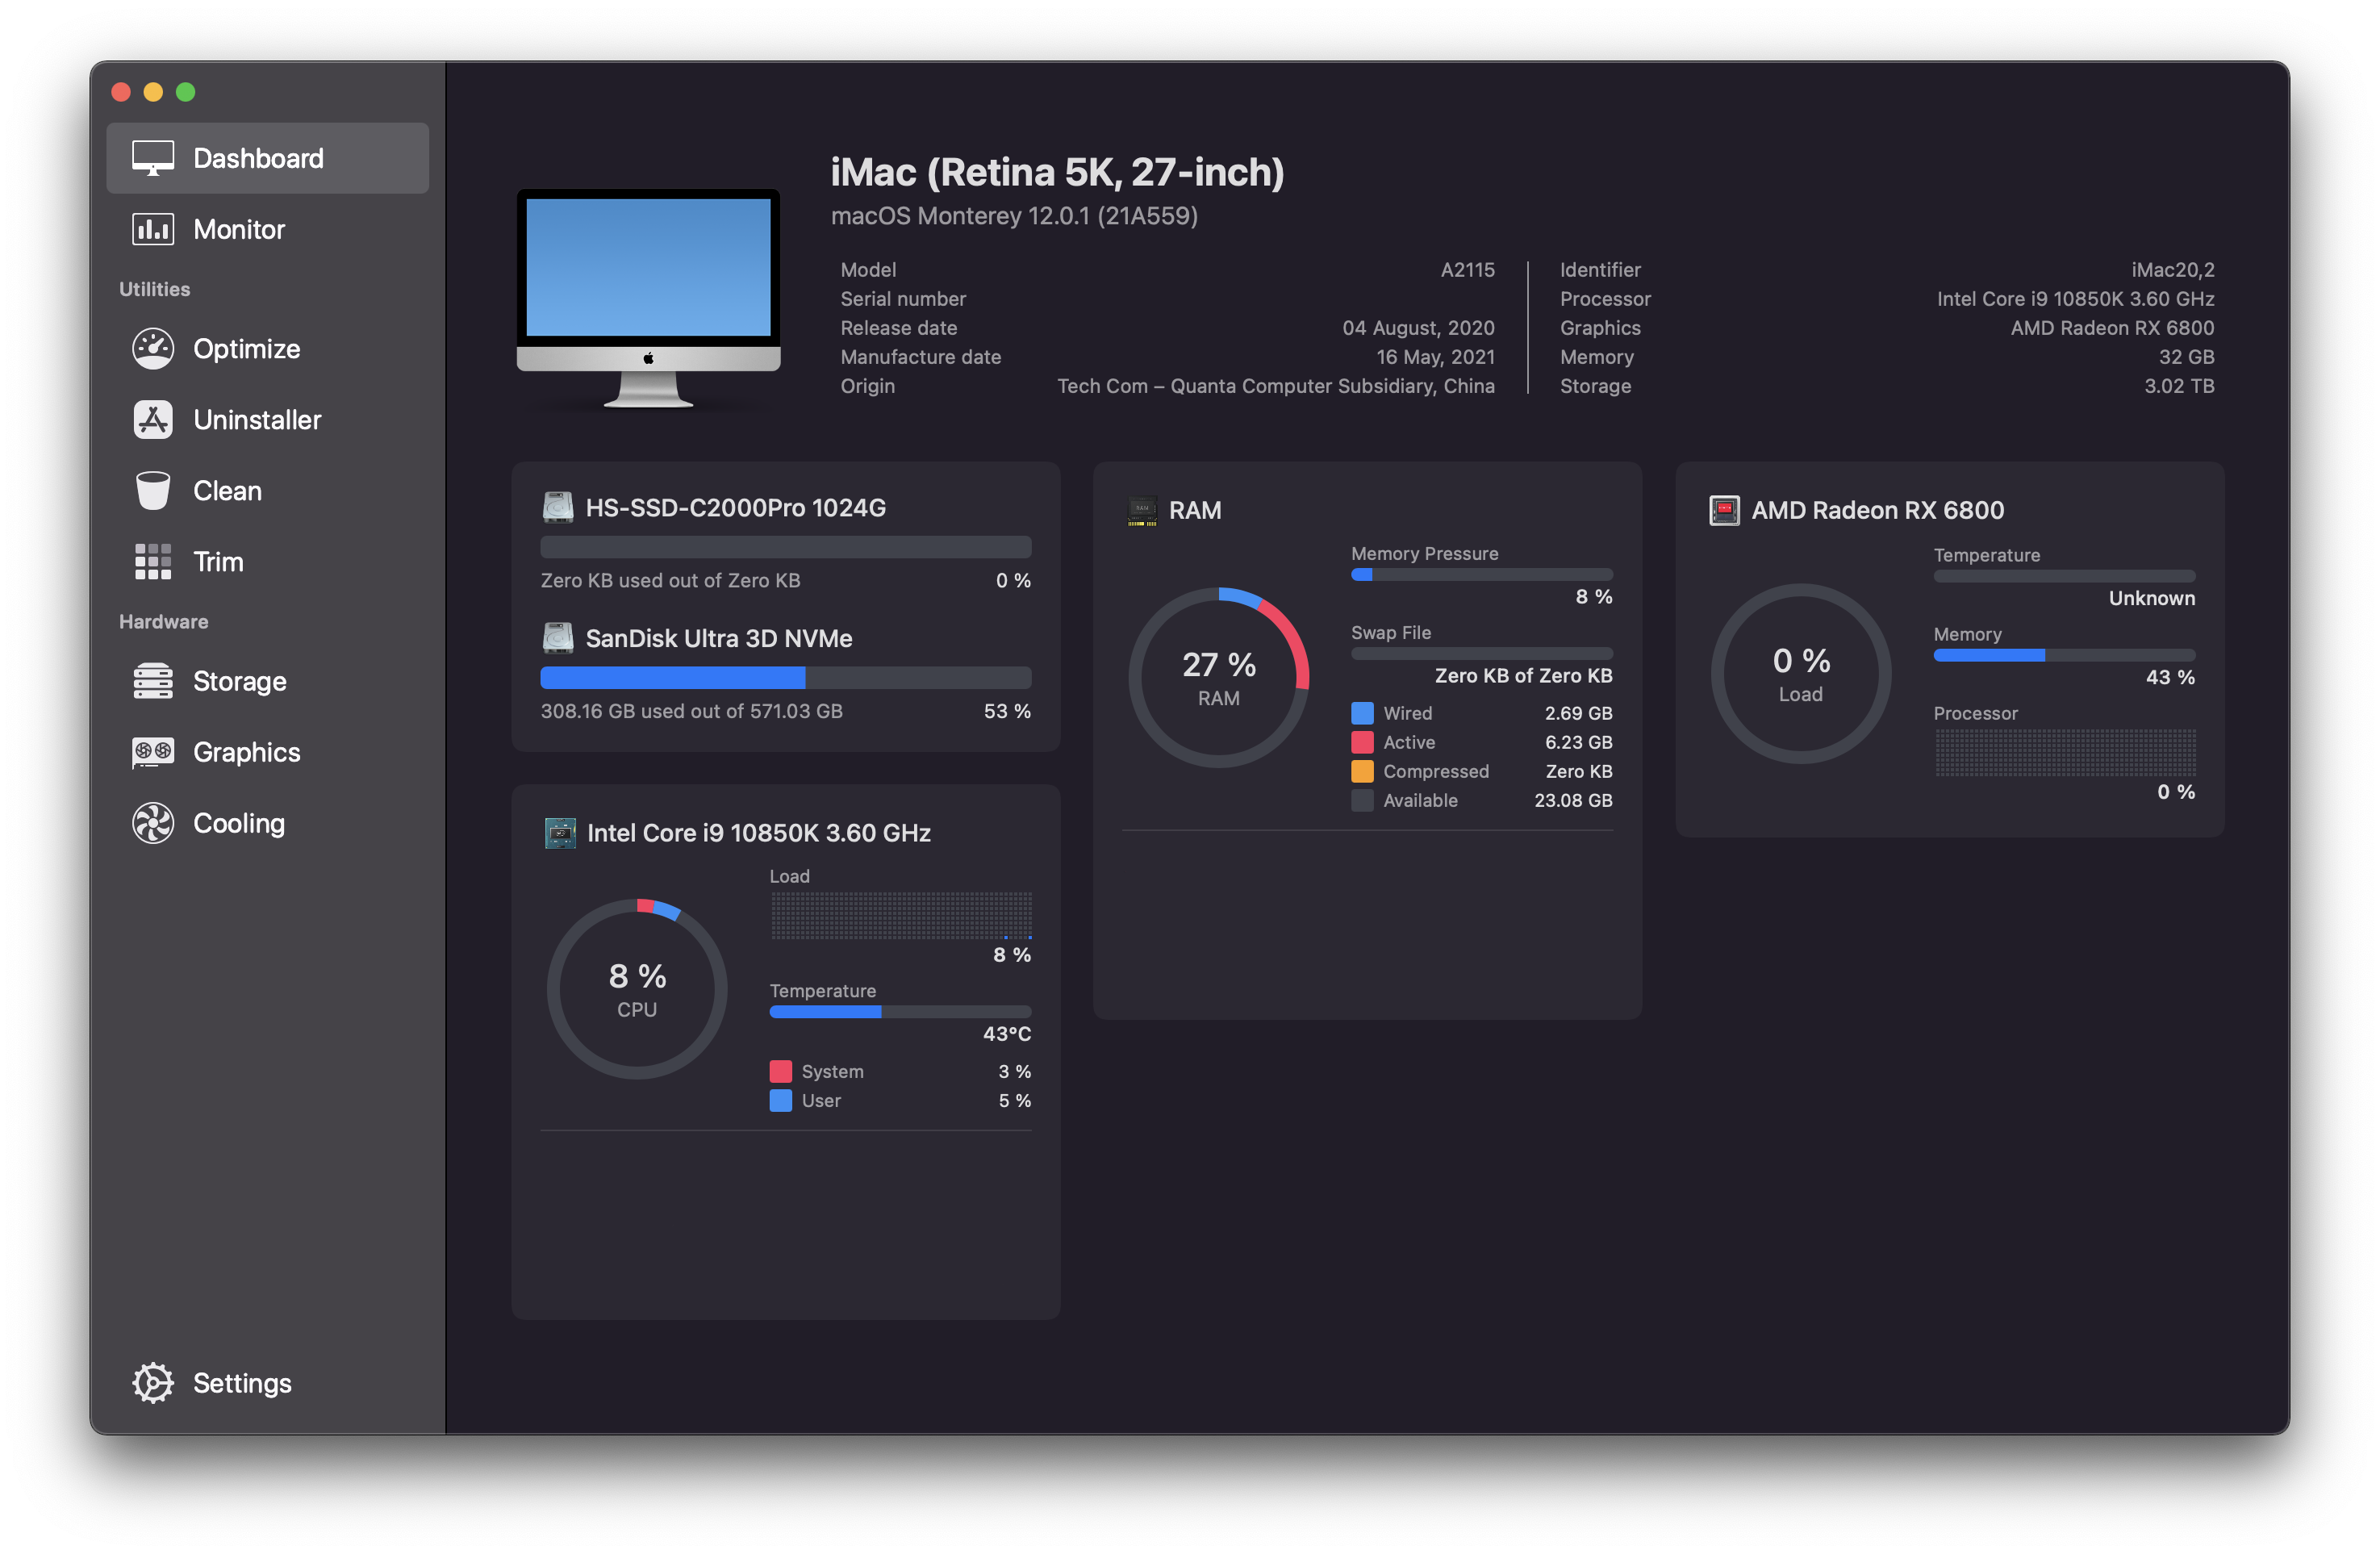Click the SanDisk disk usage progress bar

pyautogui.click(x=785, y=678)
